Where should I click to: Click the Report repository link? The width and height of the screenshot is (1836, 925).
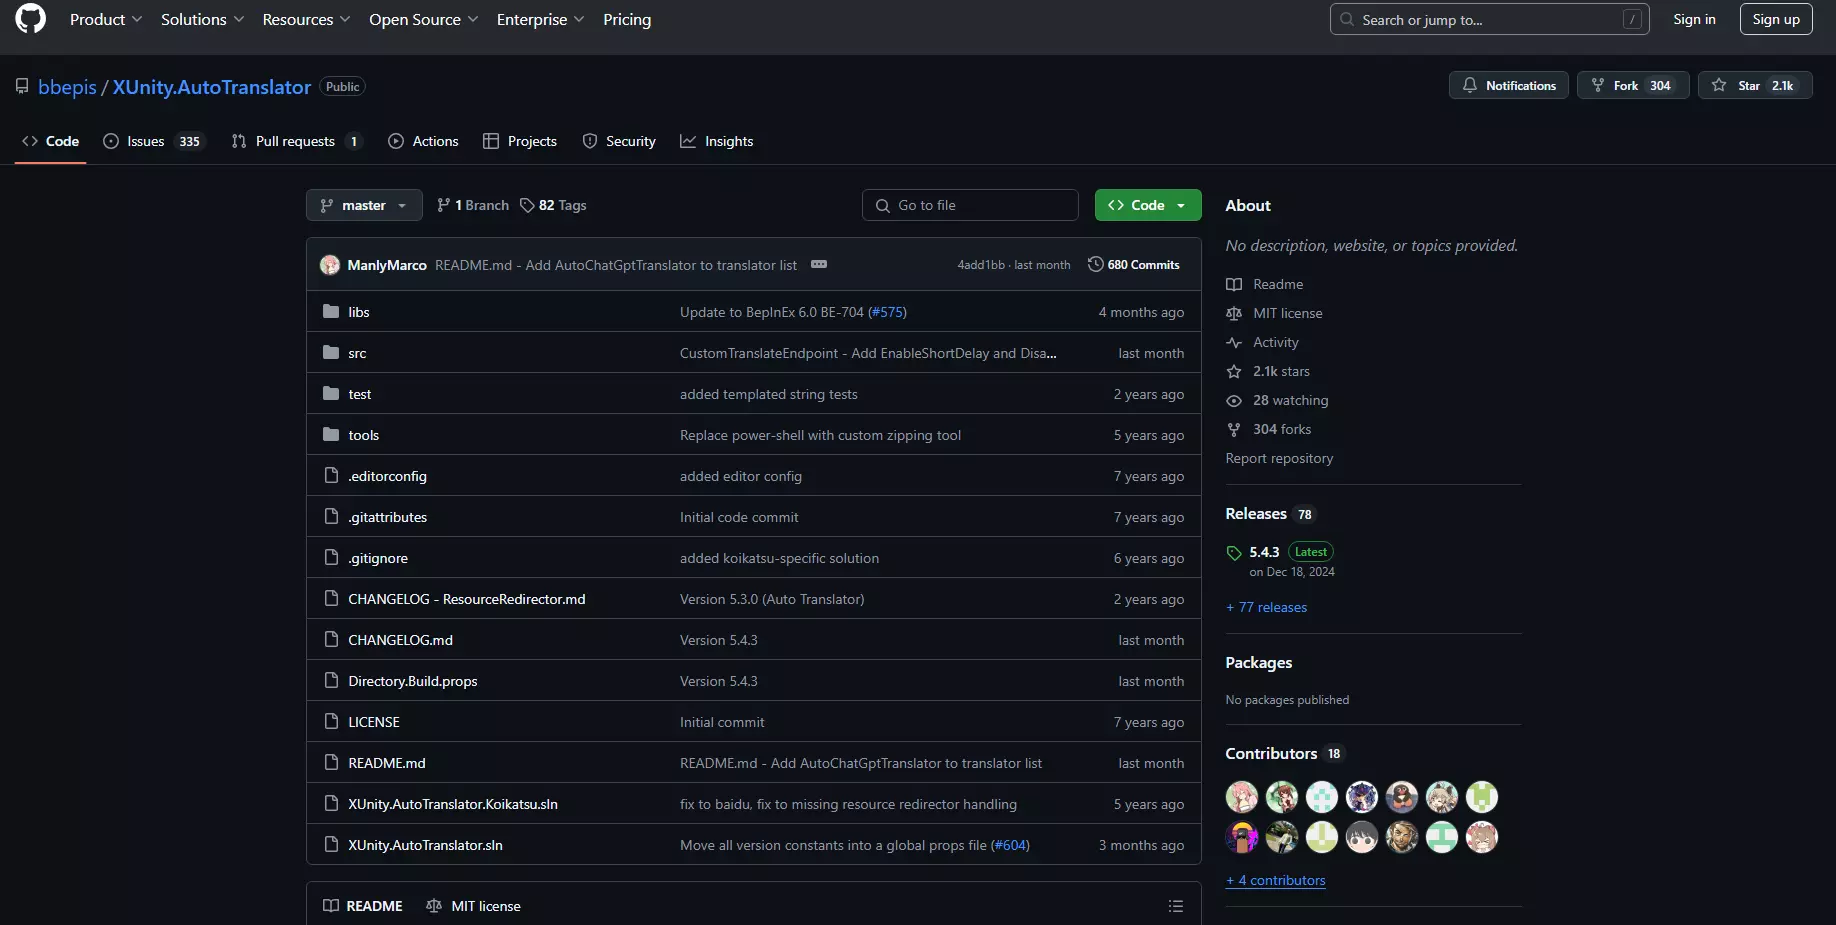(x=1279, y=458)
